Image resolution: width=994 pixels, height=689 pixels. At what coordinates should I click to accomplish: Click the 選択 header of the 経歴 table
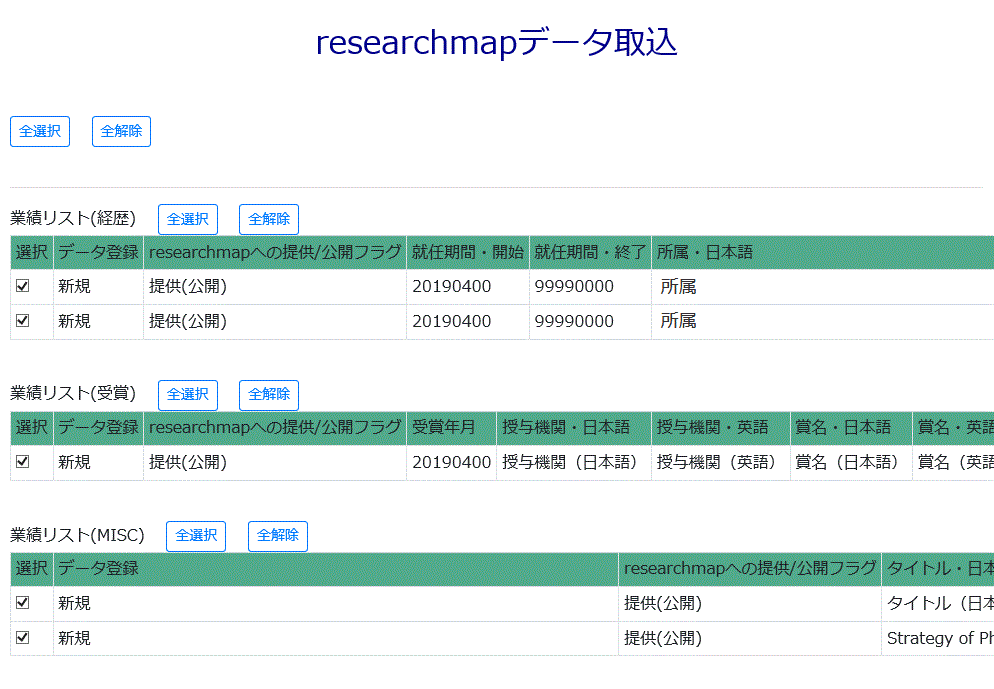coord(32,252)
